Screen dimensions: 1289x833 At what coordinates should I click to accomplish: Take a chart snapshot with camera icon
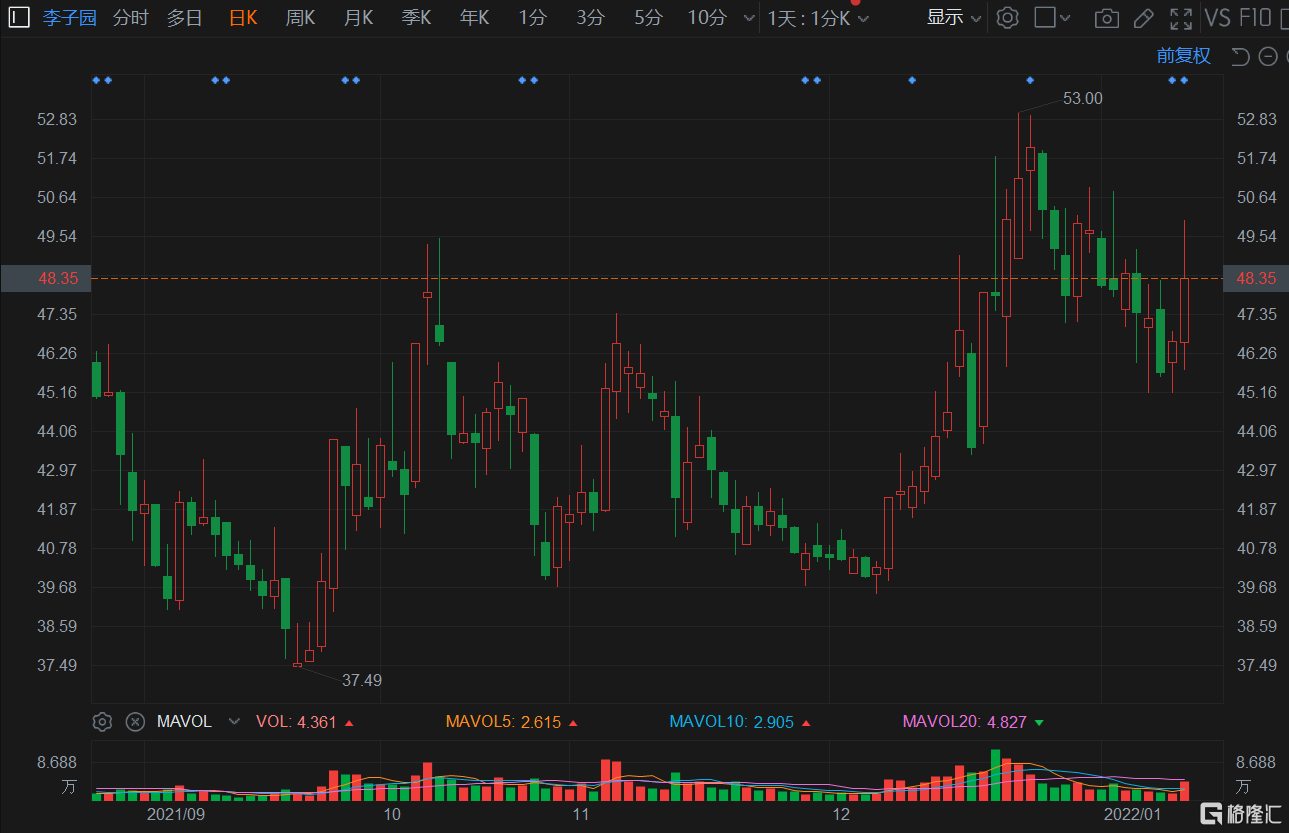click(x=1106, y=18)
